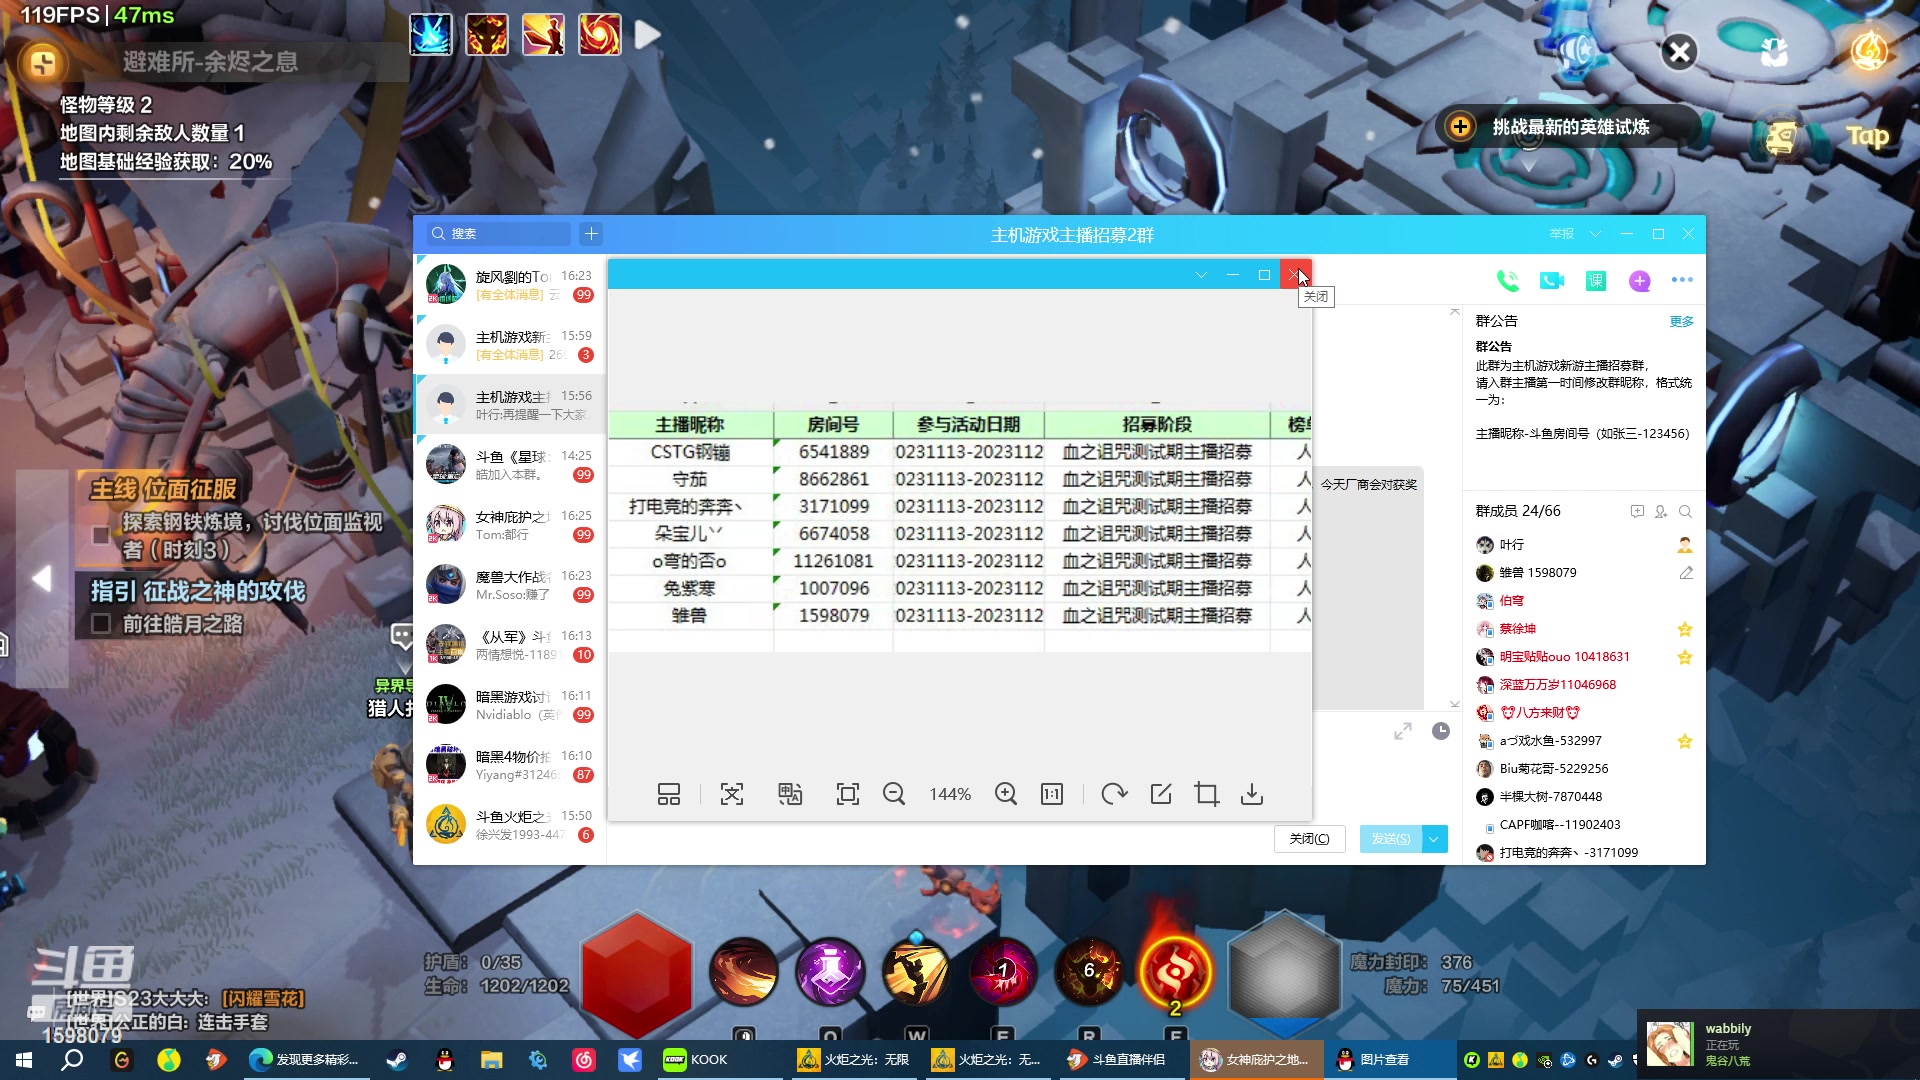Select the 旋风劉的To chat conversation
1920x1080 pixels.
point(510,285)
